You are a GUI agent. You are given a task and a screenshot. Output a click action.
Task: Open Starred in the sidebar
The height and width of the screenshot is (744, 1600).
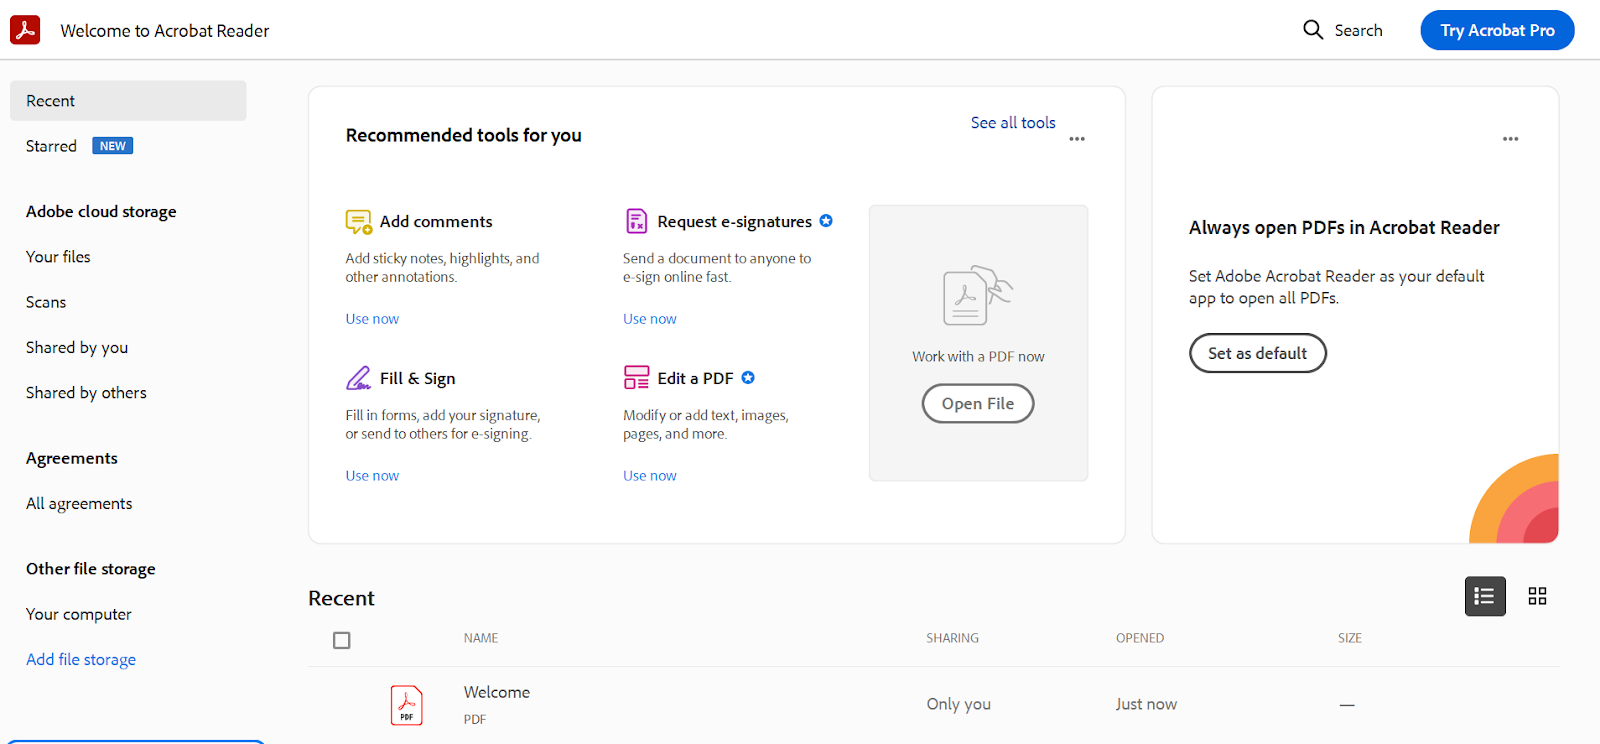tap(51, 146)
